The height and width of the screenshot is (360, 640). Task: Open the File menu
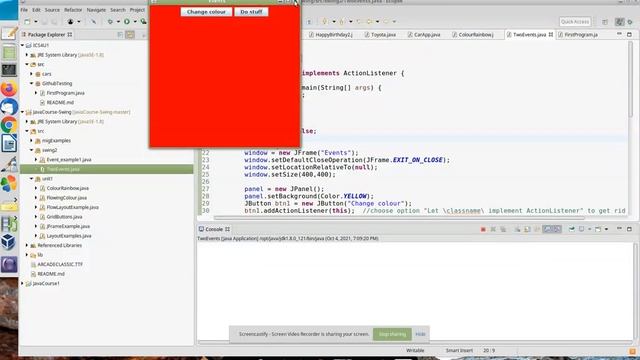coord(24,10)
